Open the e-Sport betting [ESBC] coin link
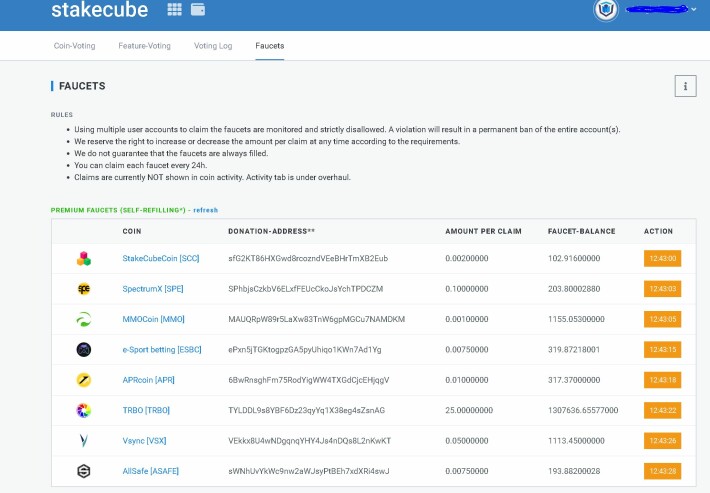 (x=162, y=349)
